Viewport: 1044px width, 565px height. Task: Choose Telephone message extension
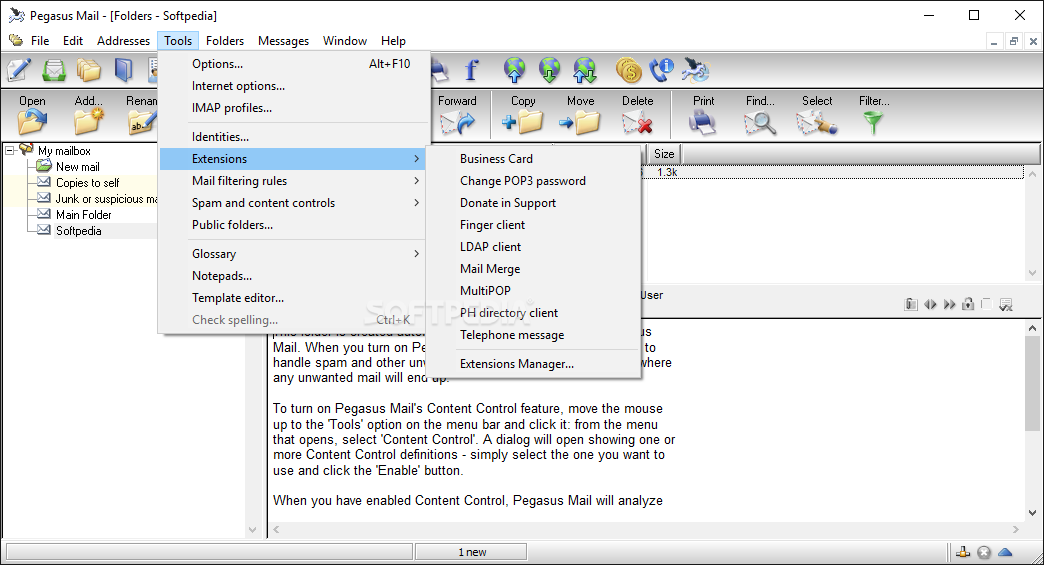click(x=533, y=334)
